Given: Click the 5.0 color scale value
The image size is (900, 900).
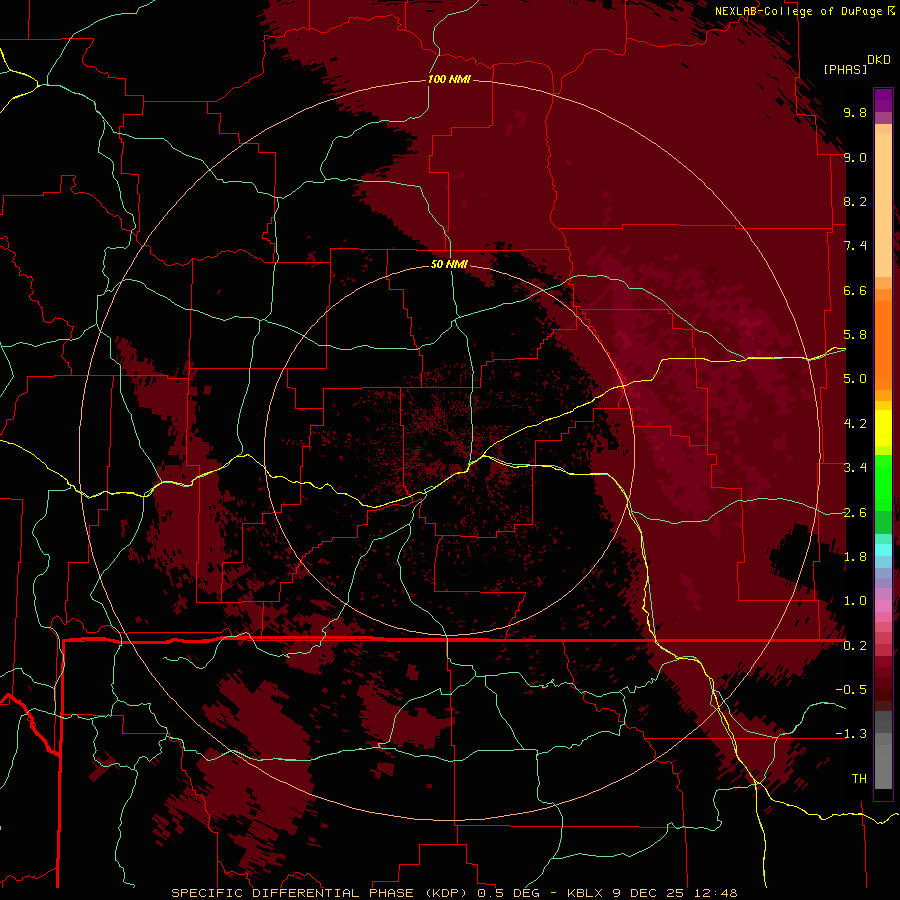Looking at the screenshot, I should [x=855, y=379].
